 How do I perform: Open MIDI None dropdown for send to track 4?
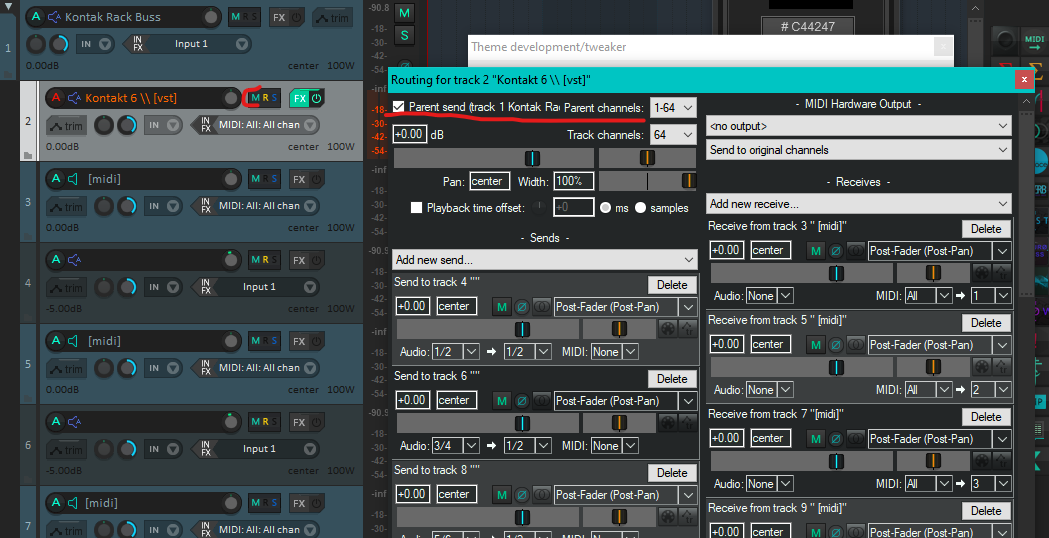(x=614, y=351)
